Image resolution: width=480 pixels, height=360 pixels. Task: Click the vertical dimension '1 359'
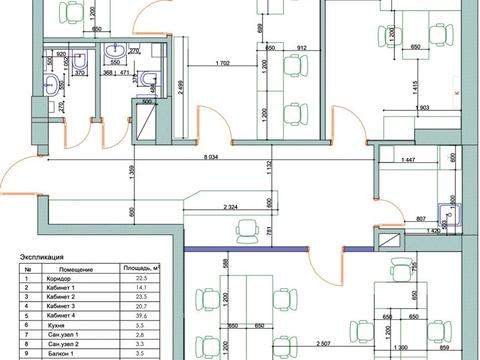(x=132, y=172)
